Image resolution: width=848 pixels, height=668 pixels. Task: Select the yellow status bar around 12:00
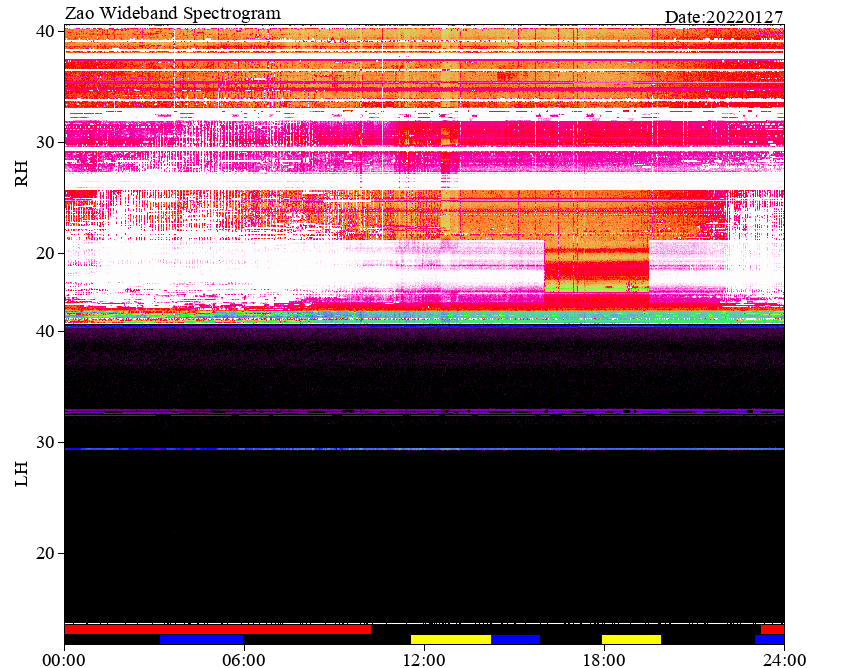point(450,639)
